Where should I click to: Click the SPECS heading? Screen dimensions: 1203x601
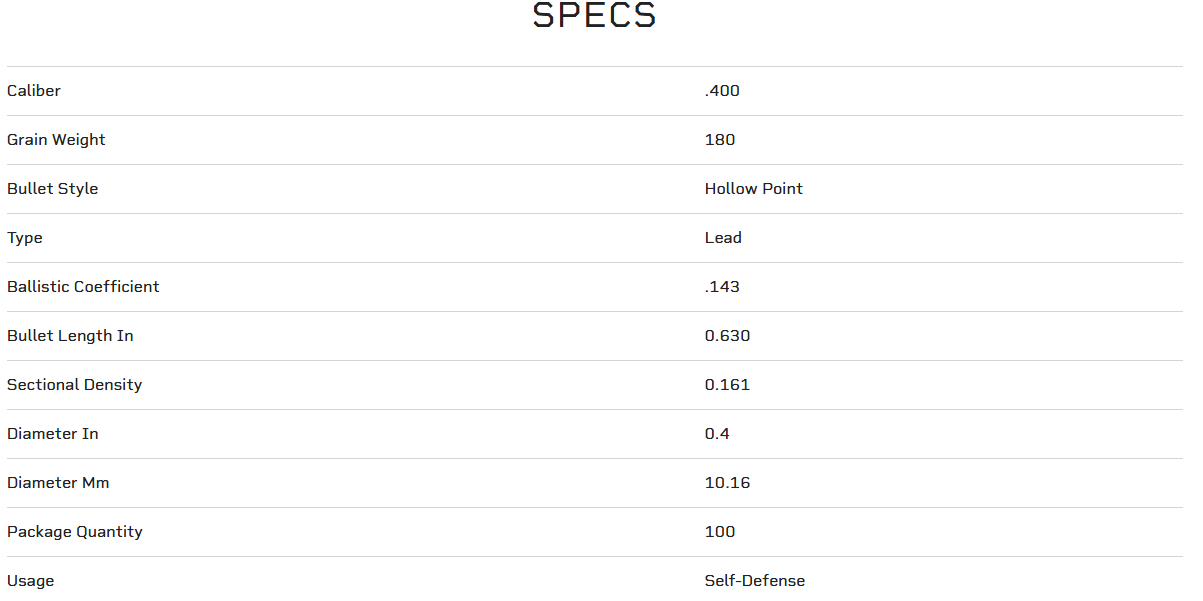point(594,16)
